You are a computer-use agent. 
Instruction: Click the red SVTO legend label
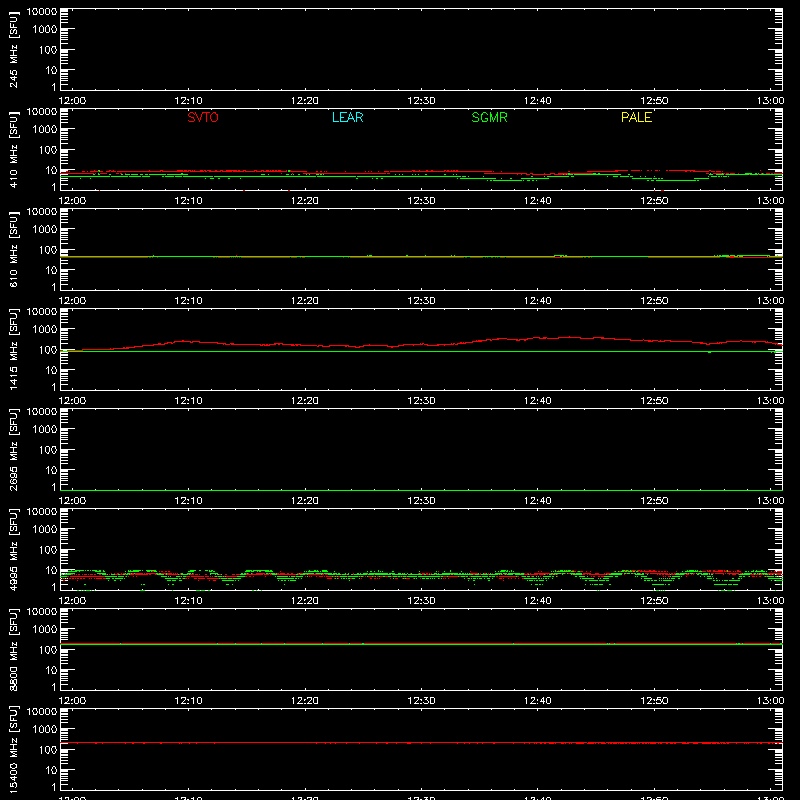[203, 117]
